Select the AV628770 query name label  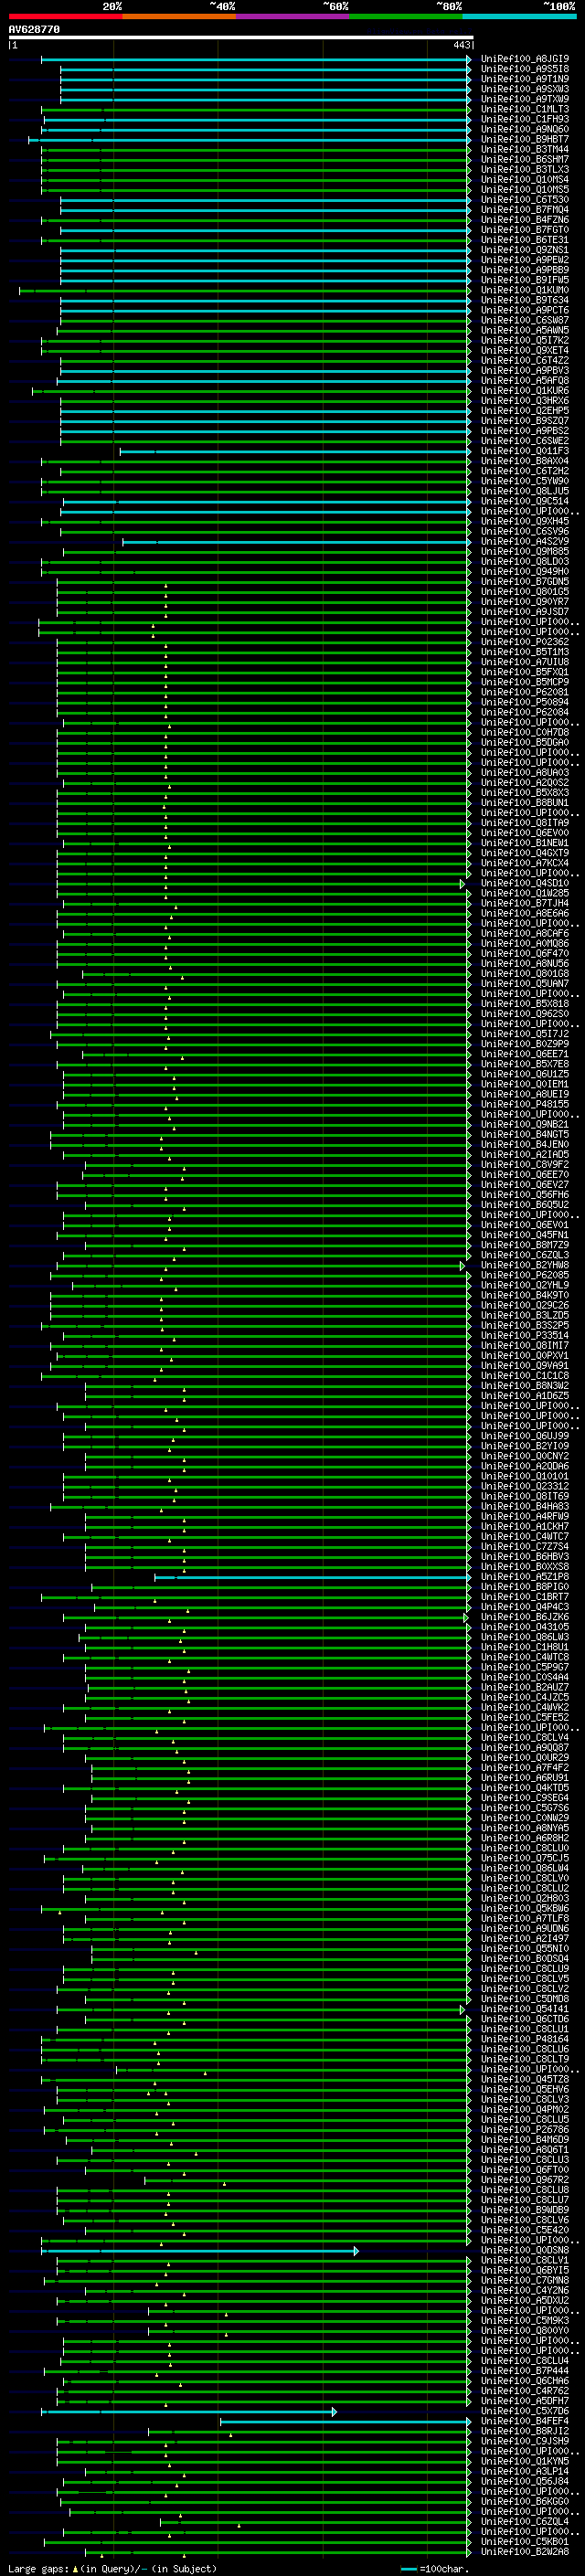point(34,30)
